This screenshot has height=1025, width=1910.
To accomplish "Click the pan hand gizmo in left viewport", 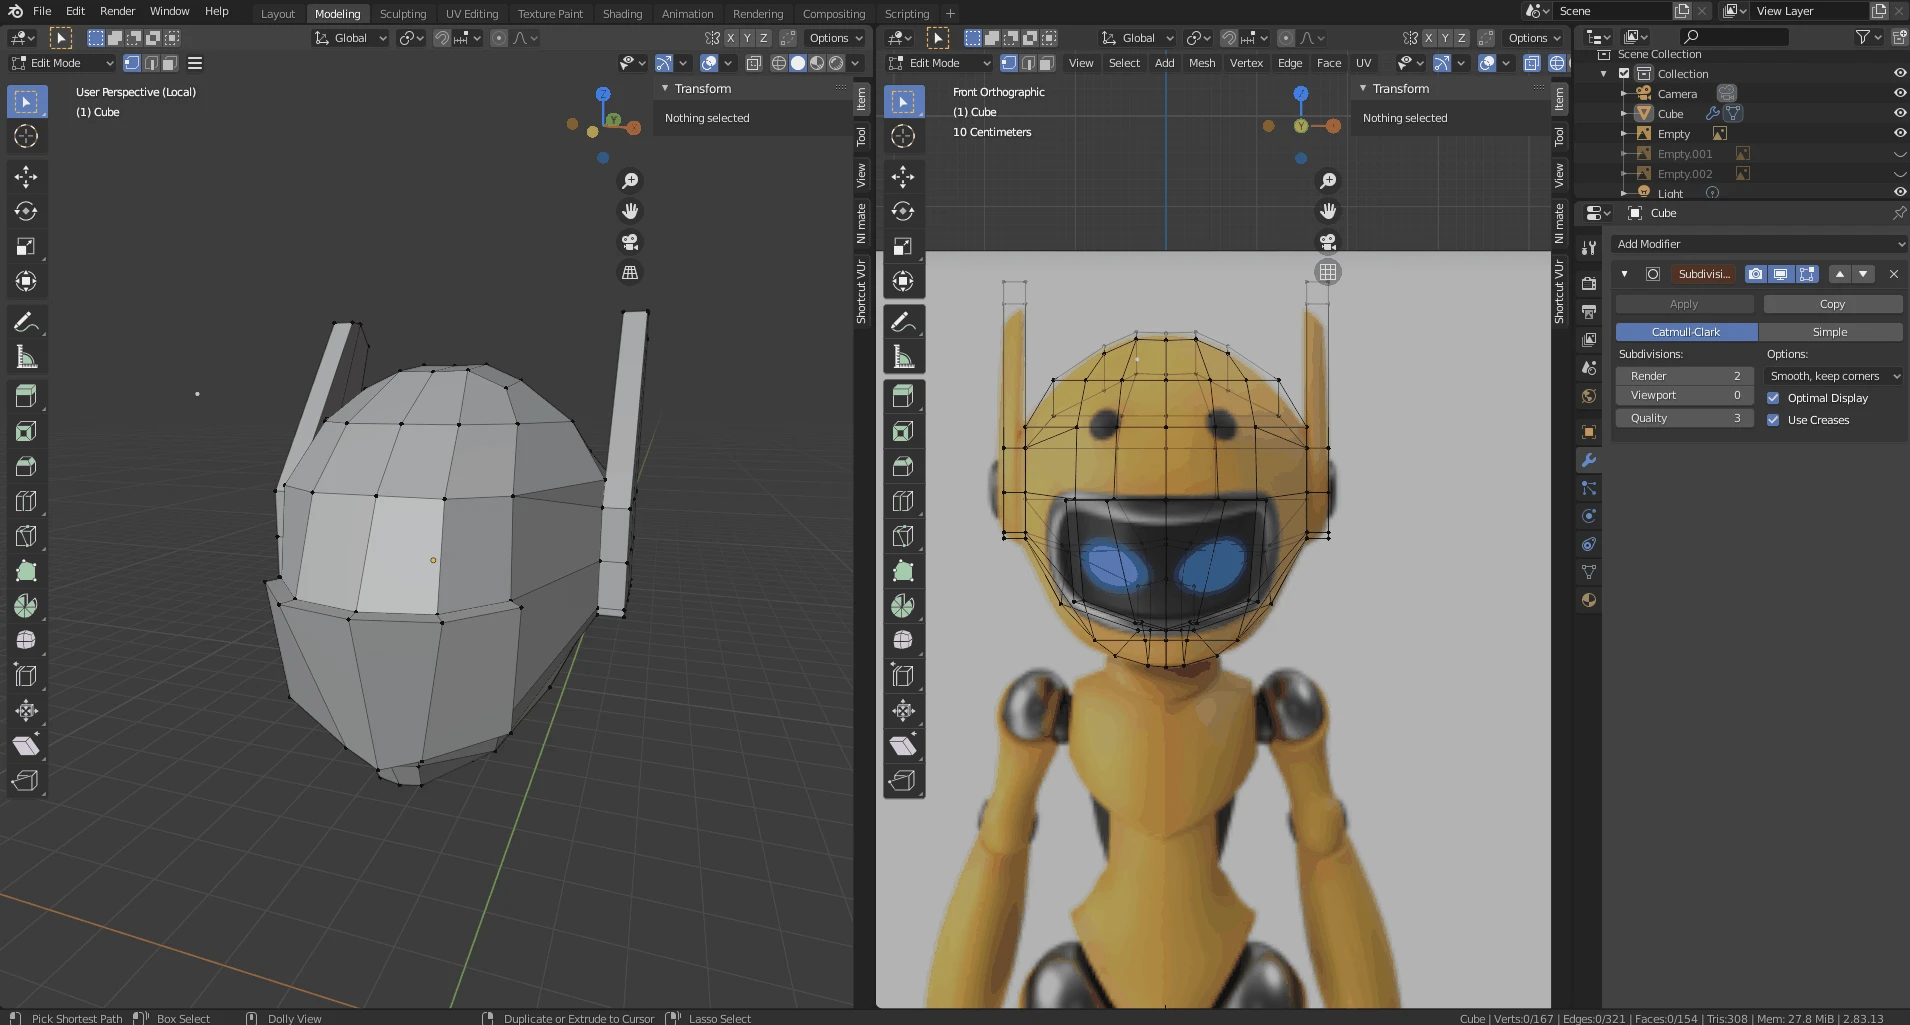I will click(x=630, y=211).
